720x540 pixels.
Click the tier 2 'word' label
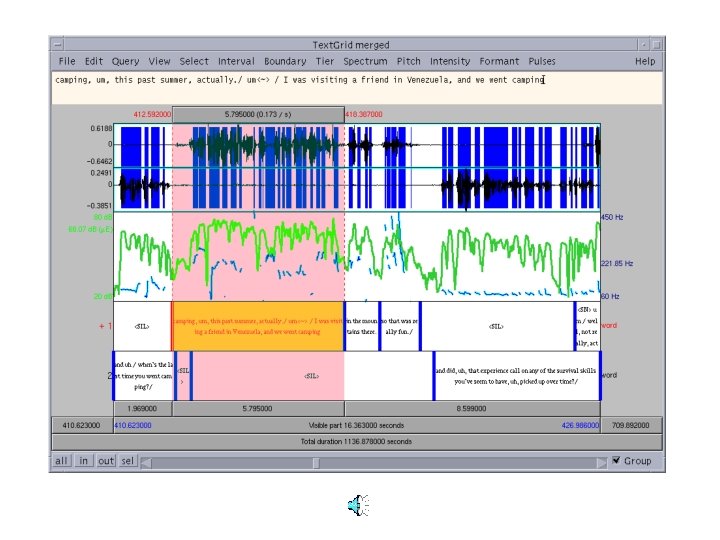(x=609, y=375)
